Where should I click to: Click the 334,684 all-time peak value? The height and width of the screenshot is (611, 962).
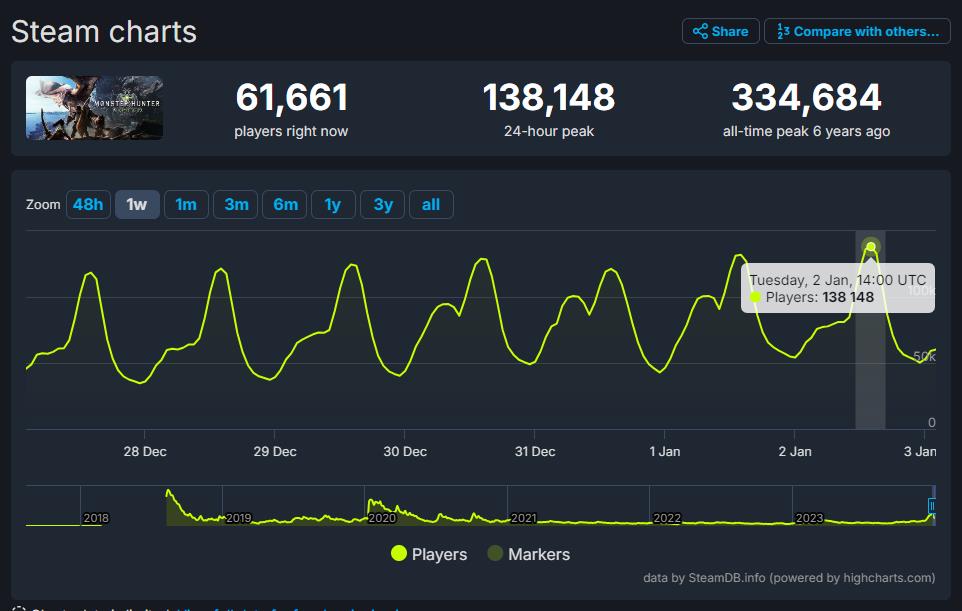[x=806, y=98]
